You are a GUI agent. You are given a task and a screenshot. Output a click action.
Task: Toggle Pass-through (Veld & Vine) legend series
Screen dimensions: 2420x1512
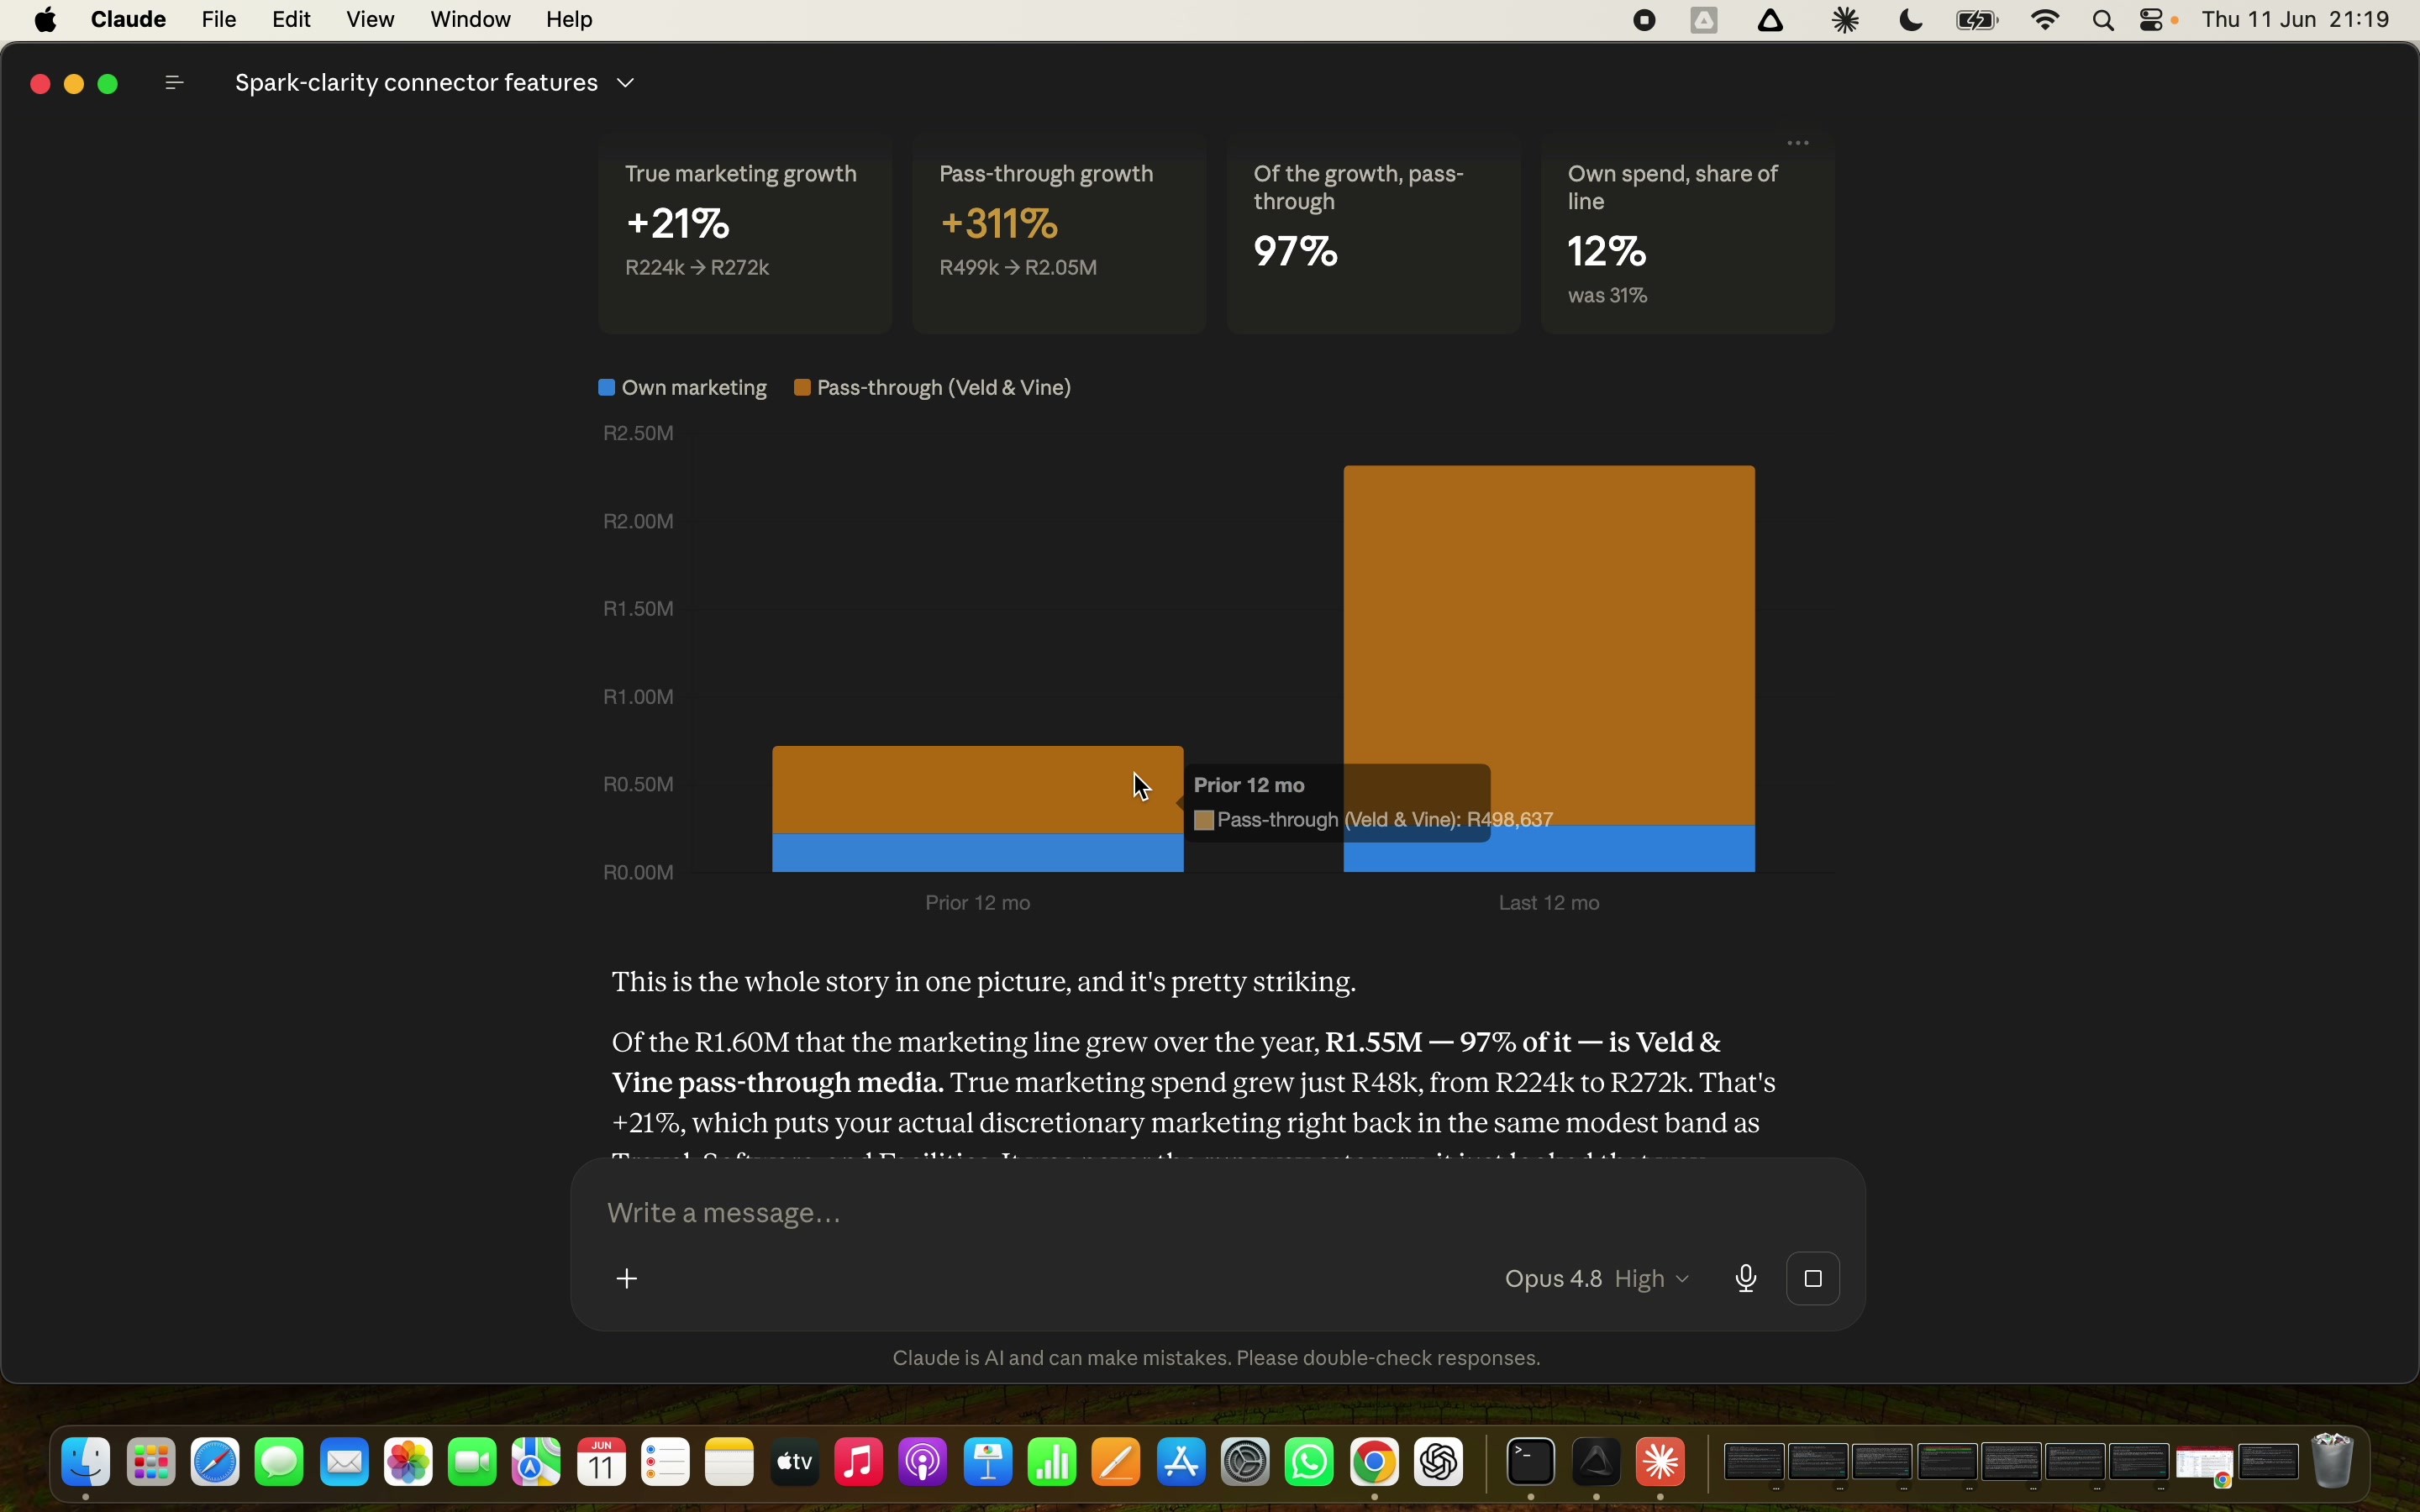point(933,388)
